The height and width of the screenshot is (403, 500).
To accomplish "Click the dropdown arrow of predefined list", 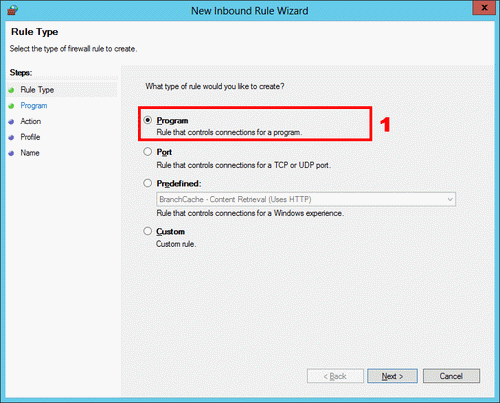I will point(450,199).
